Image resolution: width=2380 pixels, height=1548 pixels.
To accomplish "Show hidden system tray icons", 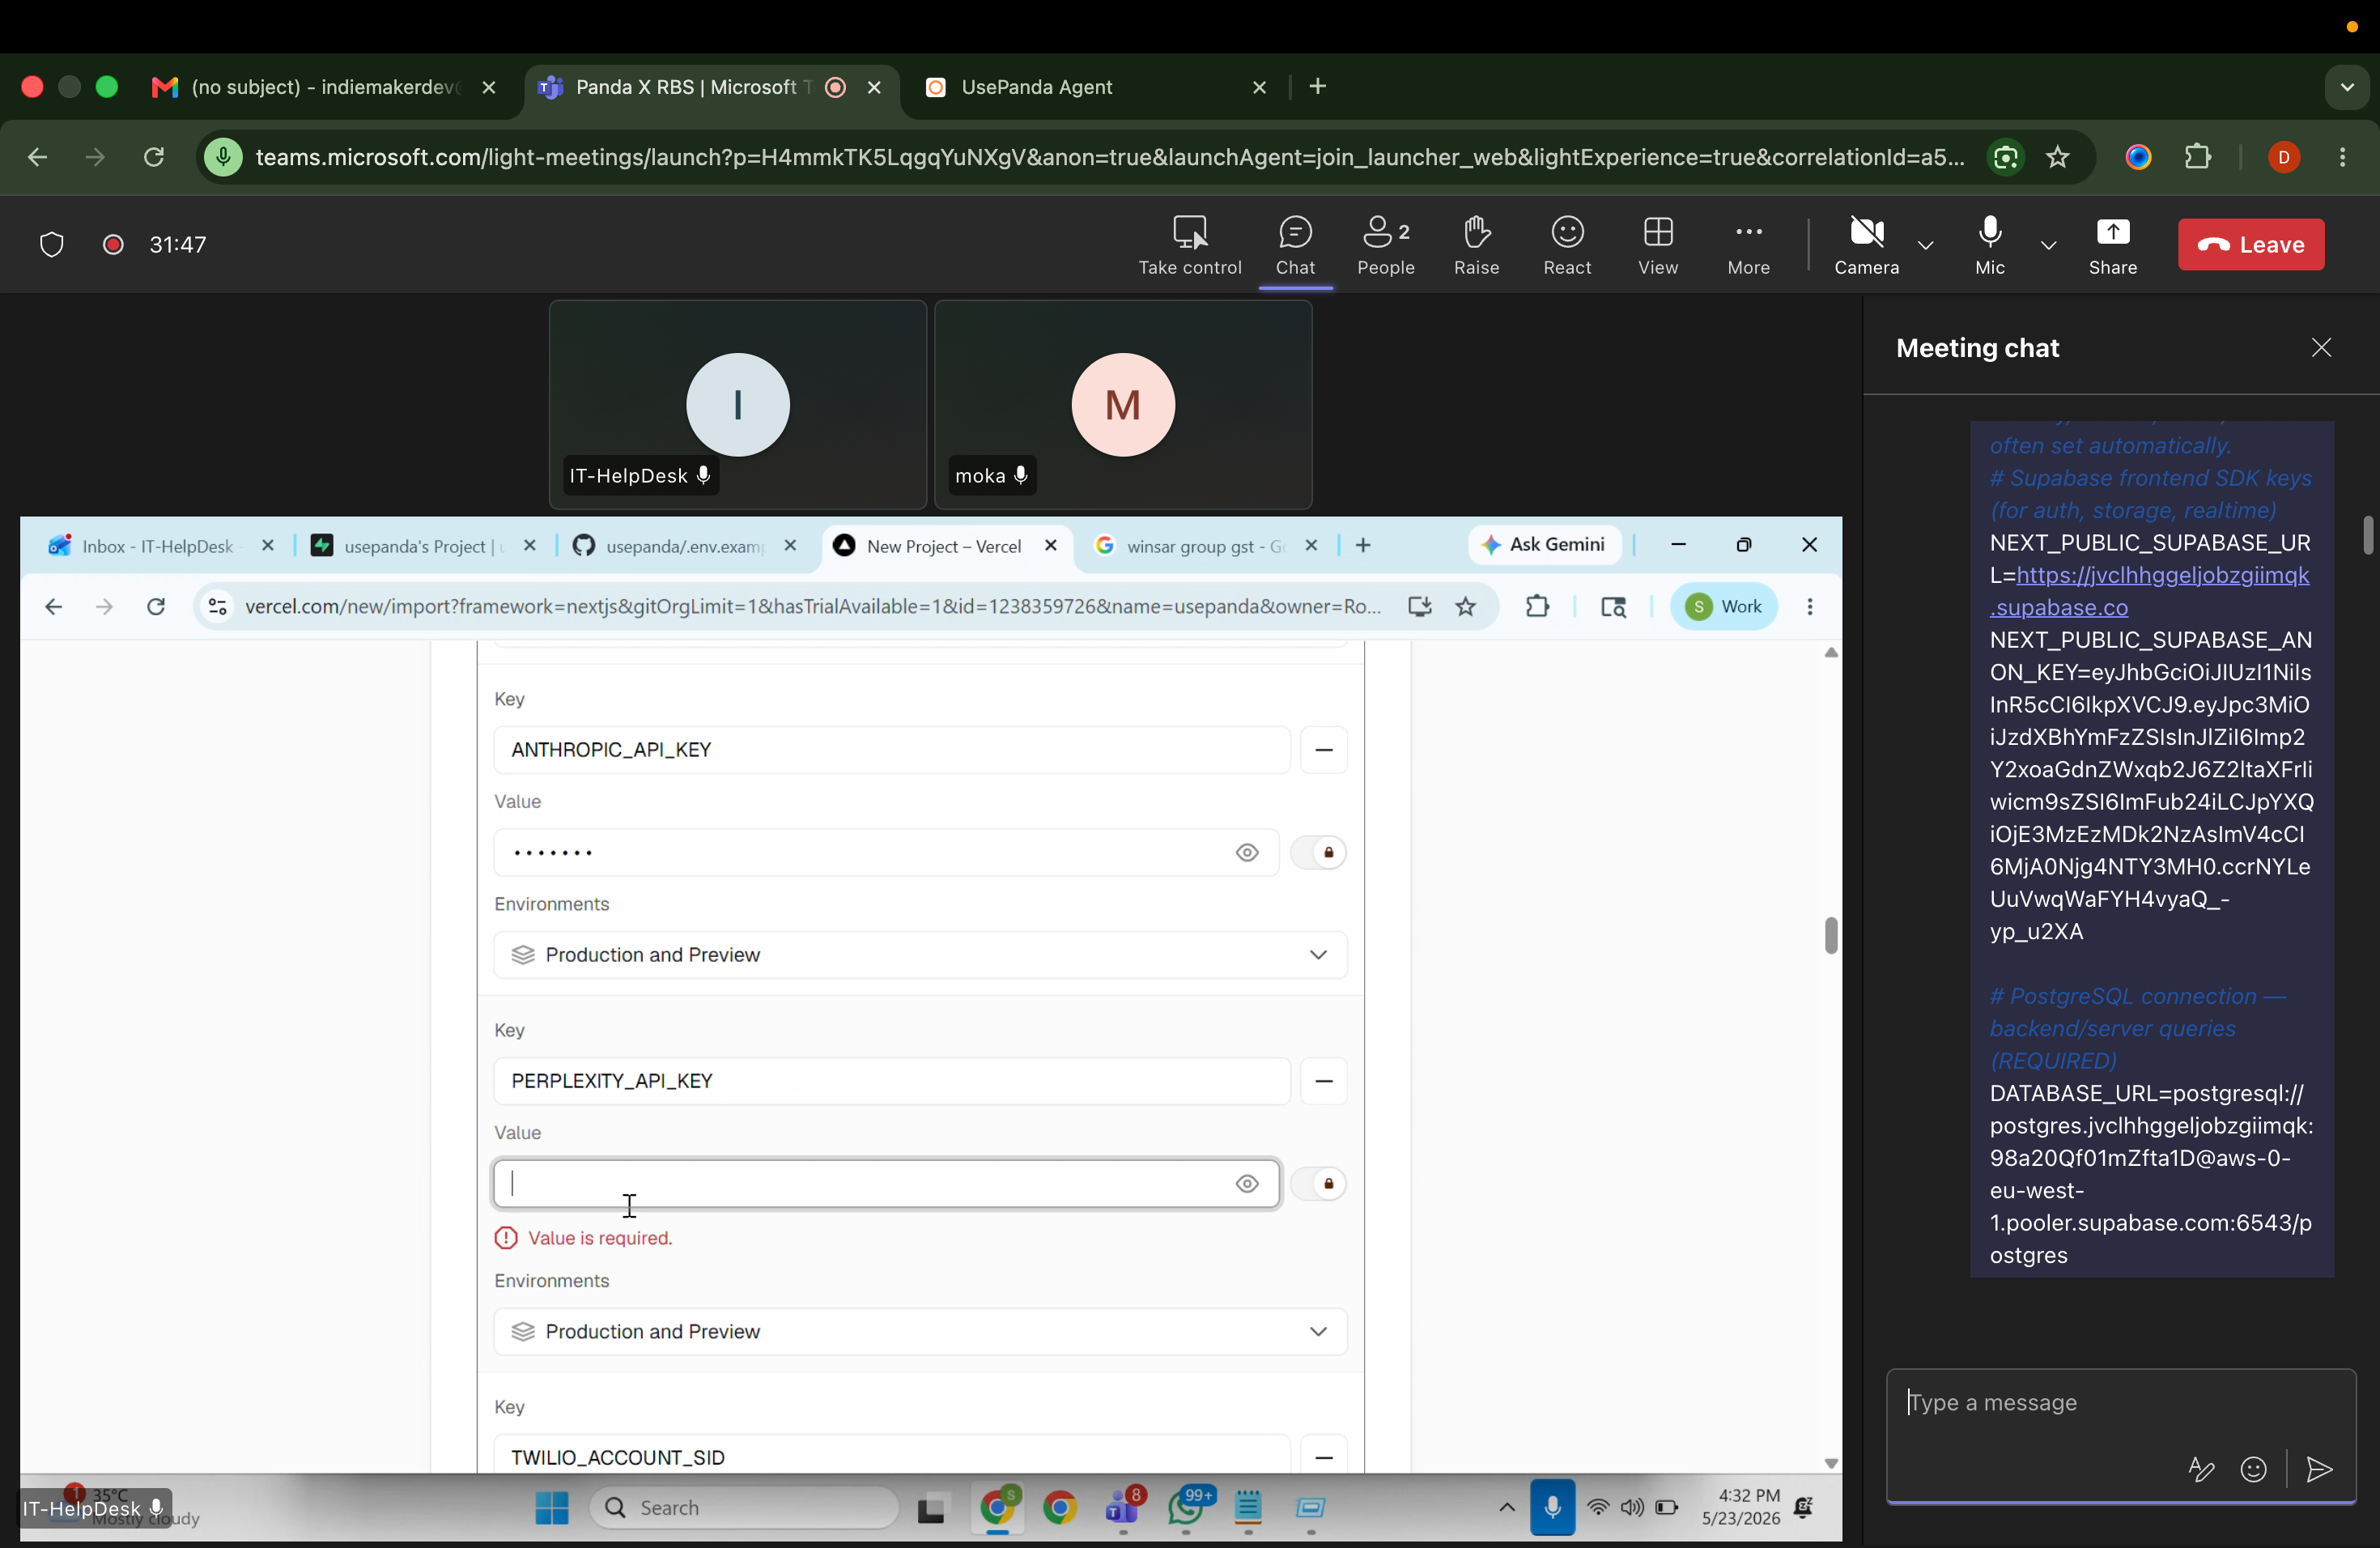I will point(1506,1508).
